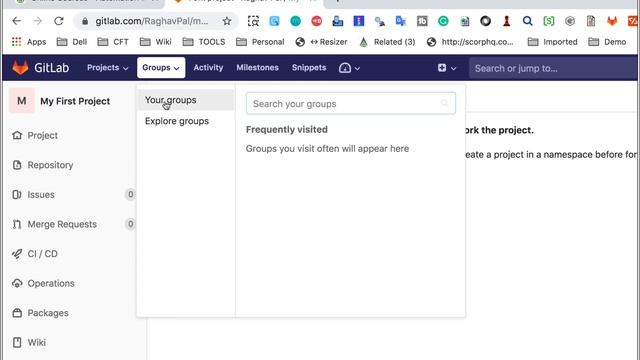Click the Issues count badge
This screenshot has width=640, height=360.
130,194
